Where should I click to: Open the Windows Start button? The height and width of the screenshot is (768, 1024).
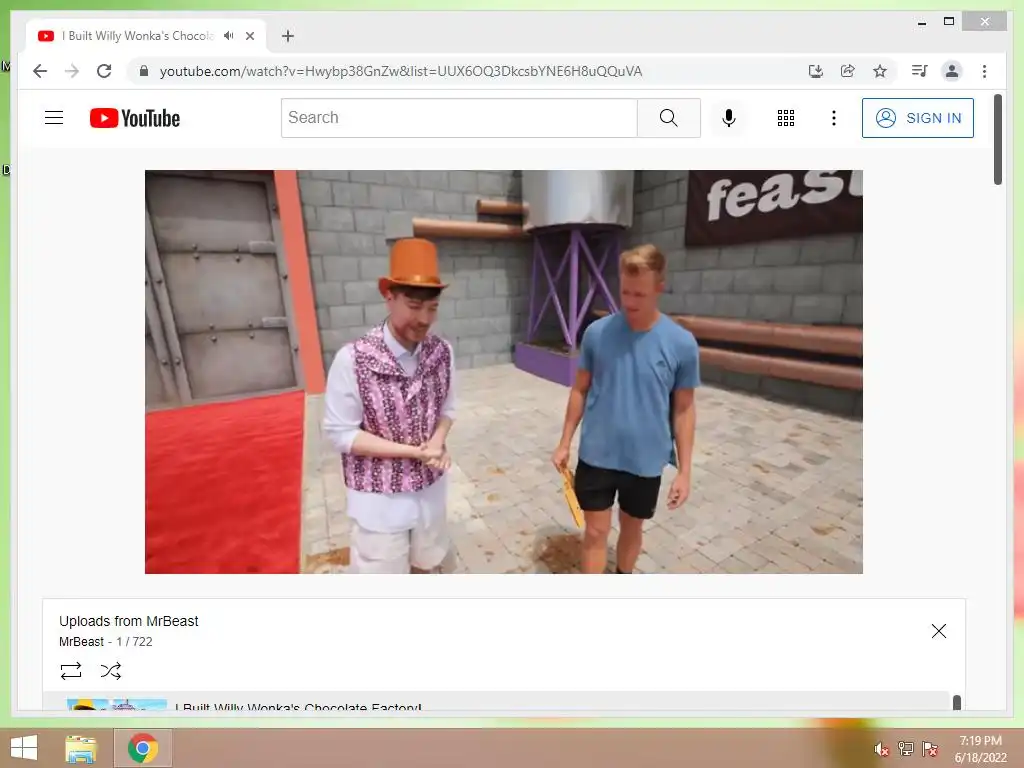(x=24, y=748)
